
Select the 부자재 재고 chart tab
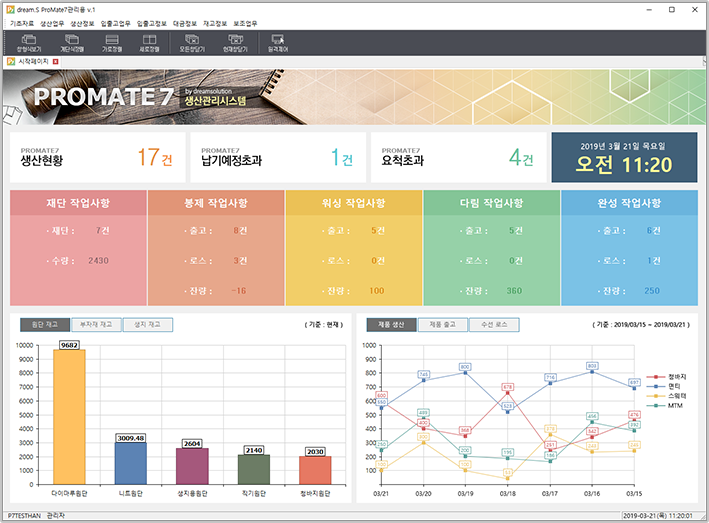96,325
